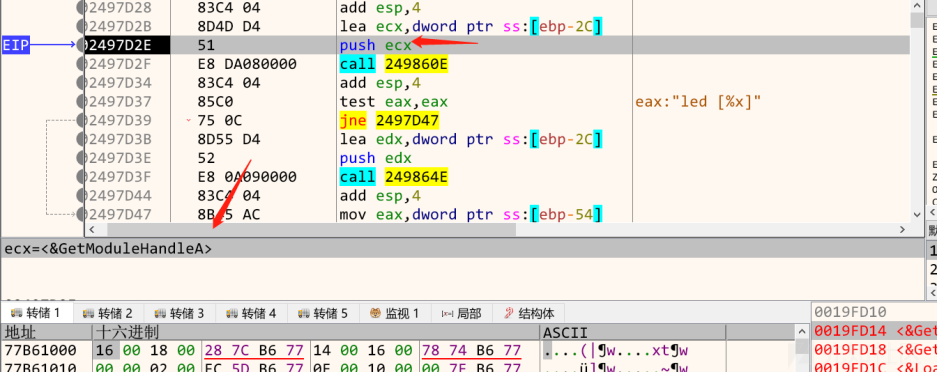Click the eax:"led [%x]" comment
The image size is (937, 372).
(x=697, y=102)
